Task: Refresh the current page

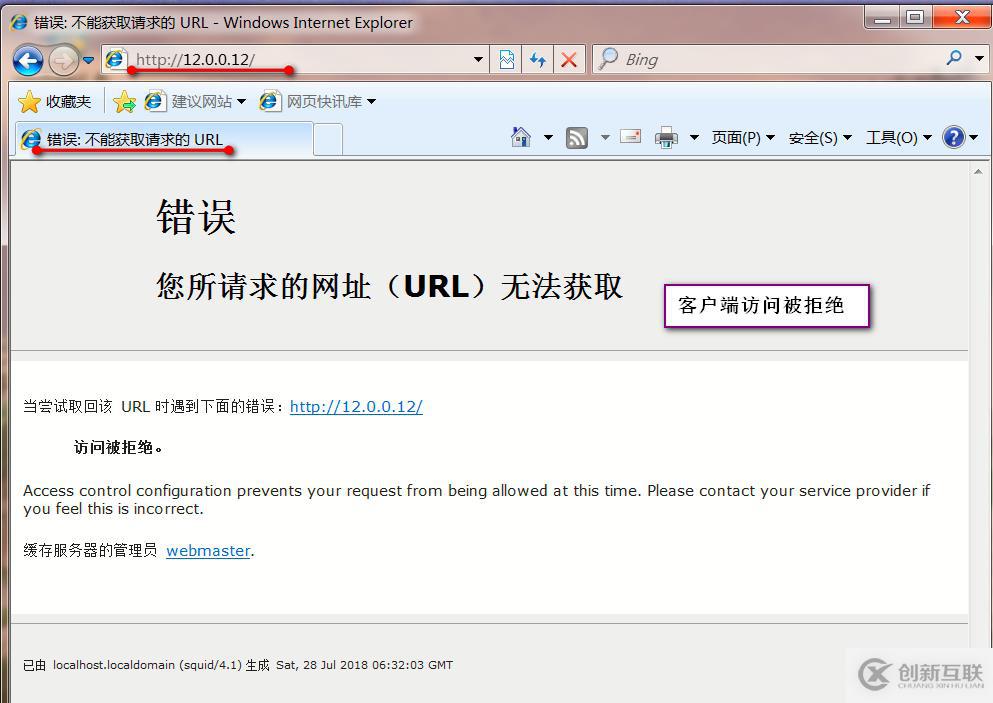Action: [537, 59]
